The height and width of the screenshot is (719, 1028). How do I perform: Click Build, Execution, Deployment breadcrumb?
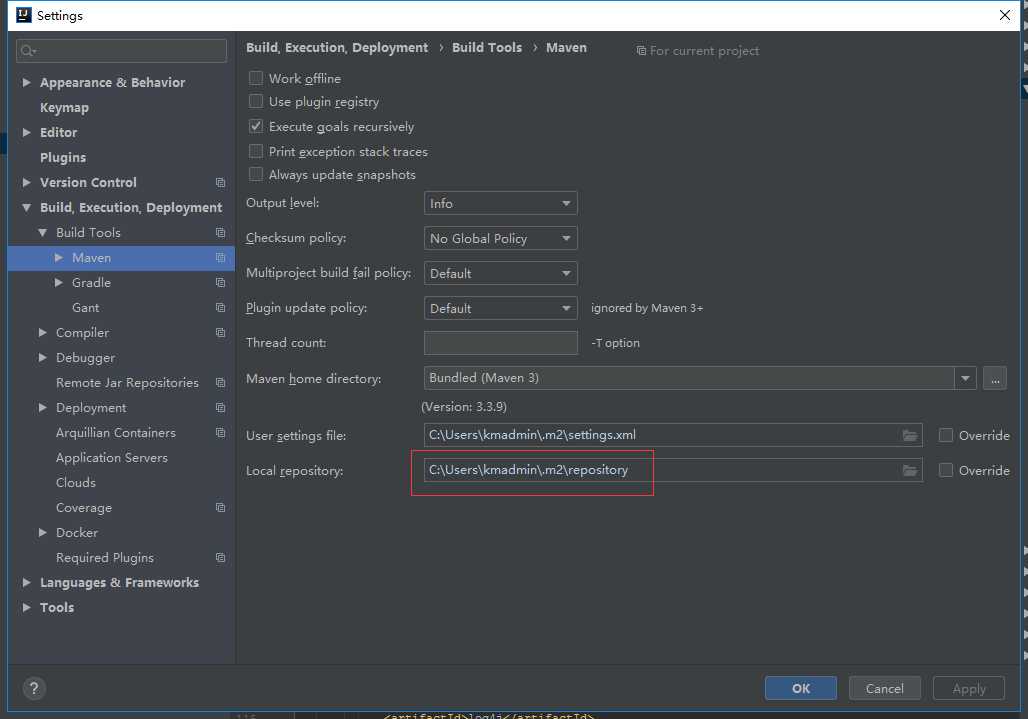point(337,48)
